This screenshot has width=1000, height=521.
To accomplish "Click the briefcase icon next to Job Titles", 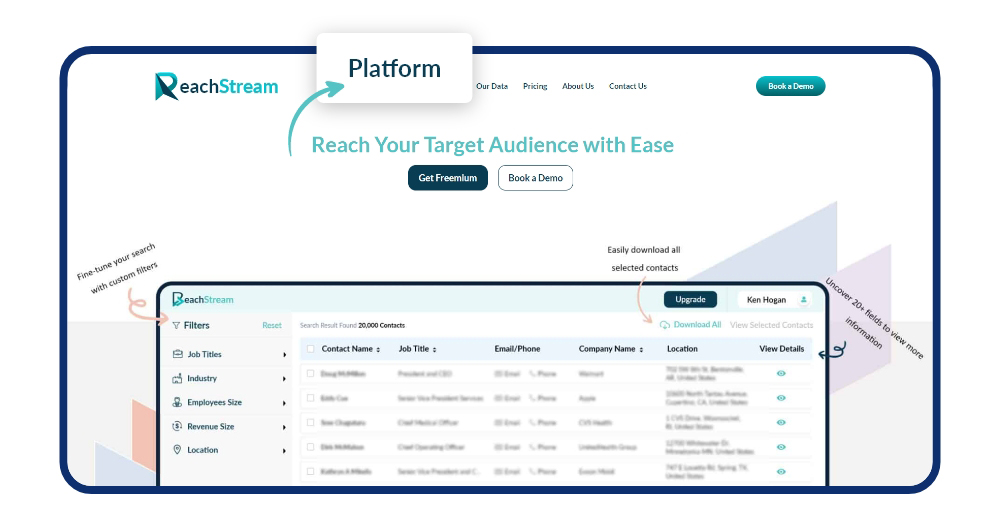I will pyautogui.click(x=177, y=354).
